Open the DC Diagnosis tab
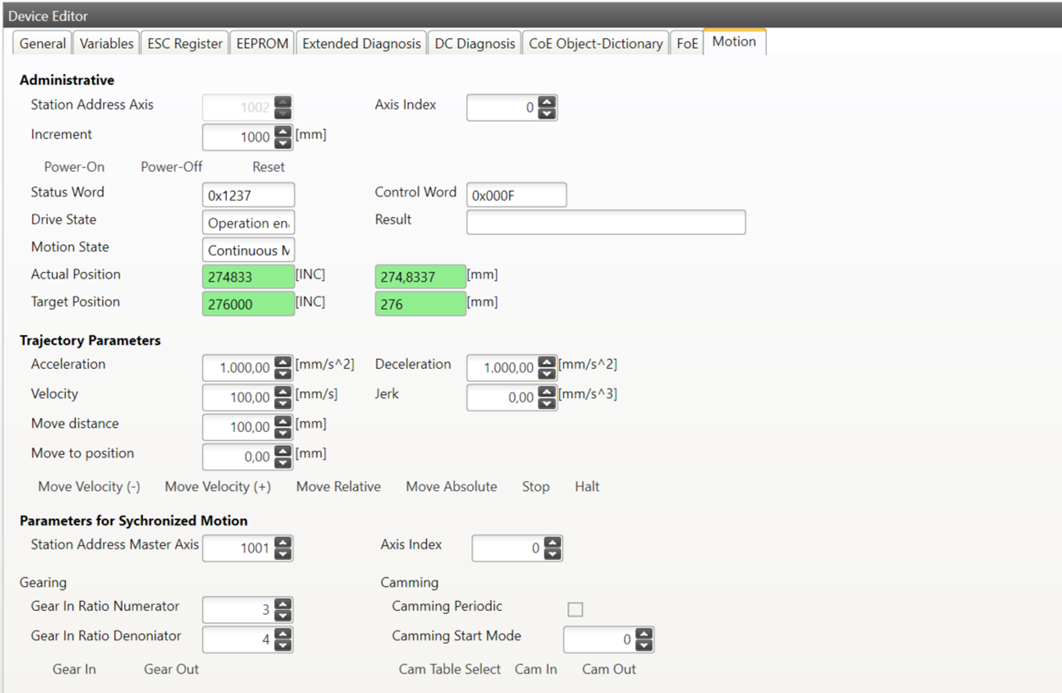Viewport: 1062px width, 693px height. tap(475, 43)
